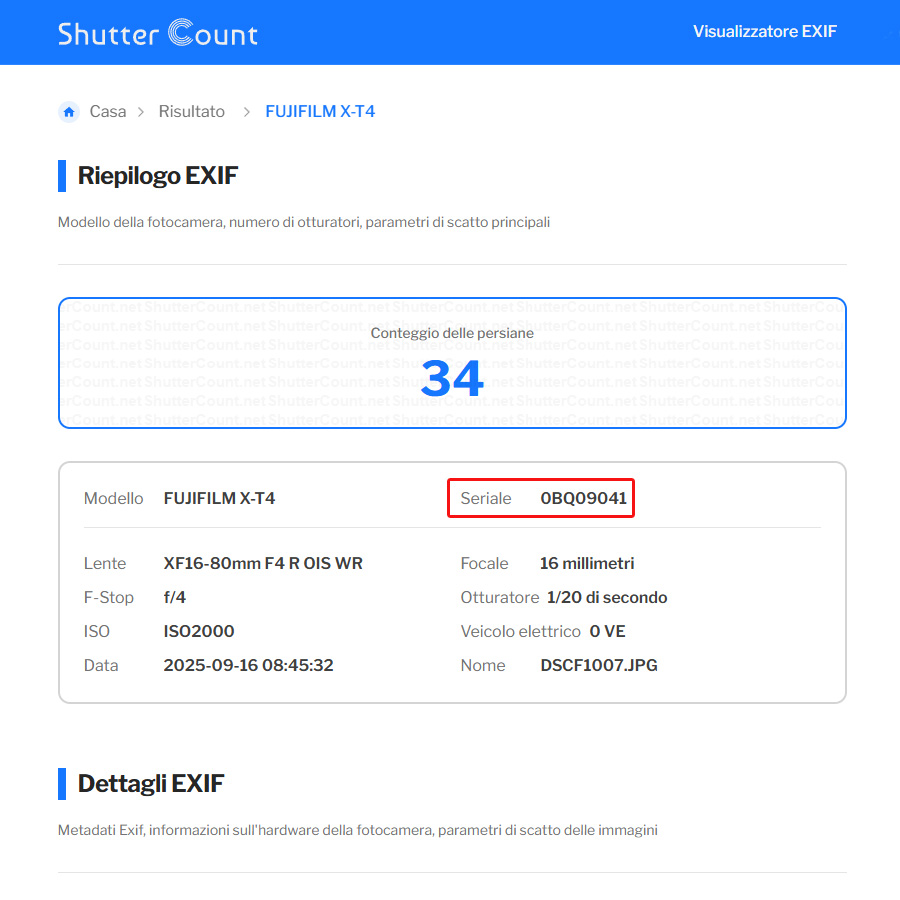Click the shutter speed 1/20 di secondo
Screen dimensions: 900x900
[607, 597]
